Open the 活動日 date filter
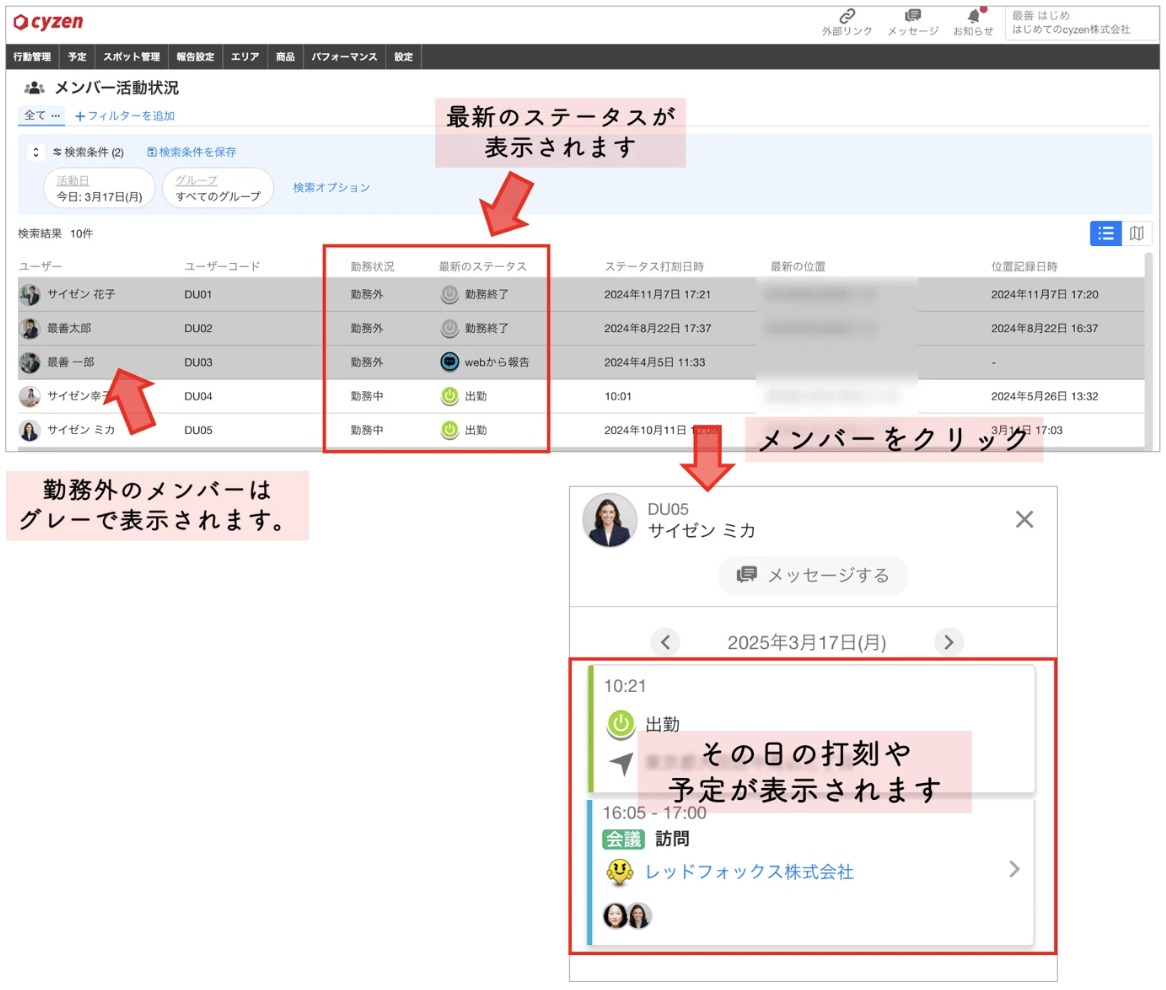 (x=100, y=188)
